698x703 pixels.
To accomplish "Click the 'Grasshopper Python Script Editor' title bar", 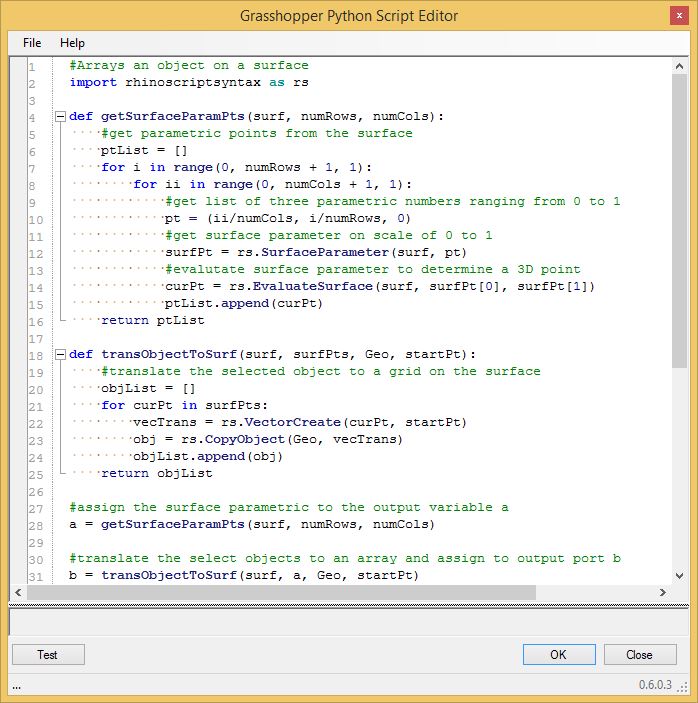I will point(349,16).
